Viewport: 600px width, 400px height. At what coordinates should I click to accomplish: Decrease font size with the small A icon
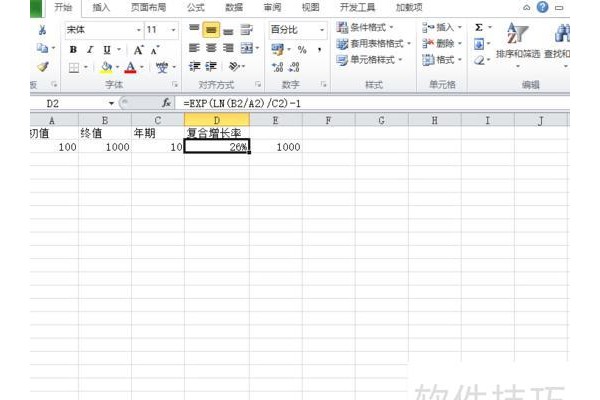click(x=155, y=50)
